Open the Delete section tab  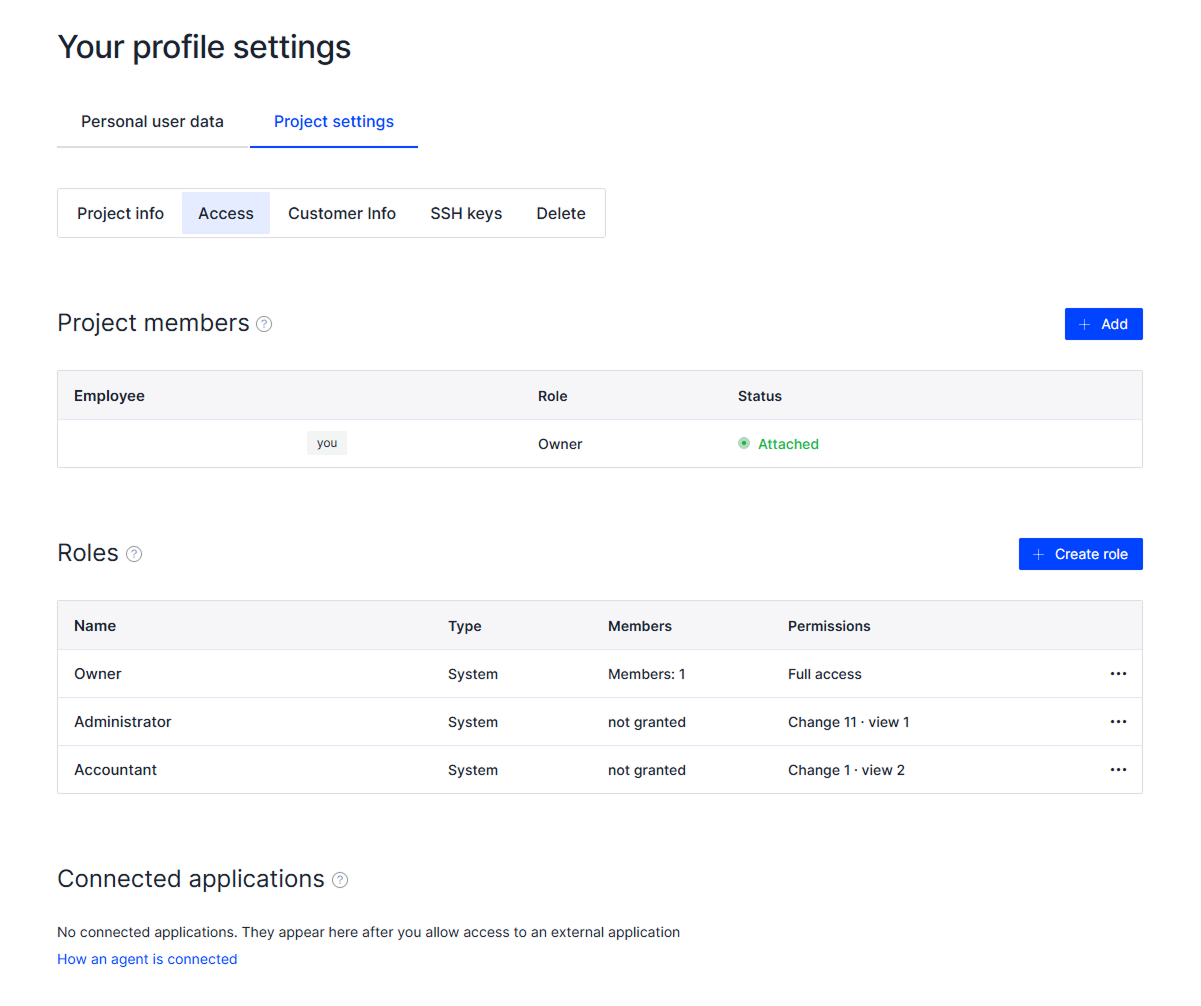561,213
